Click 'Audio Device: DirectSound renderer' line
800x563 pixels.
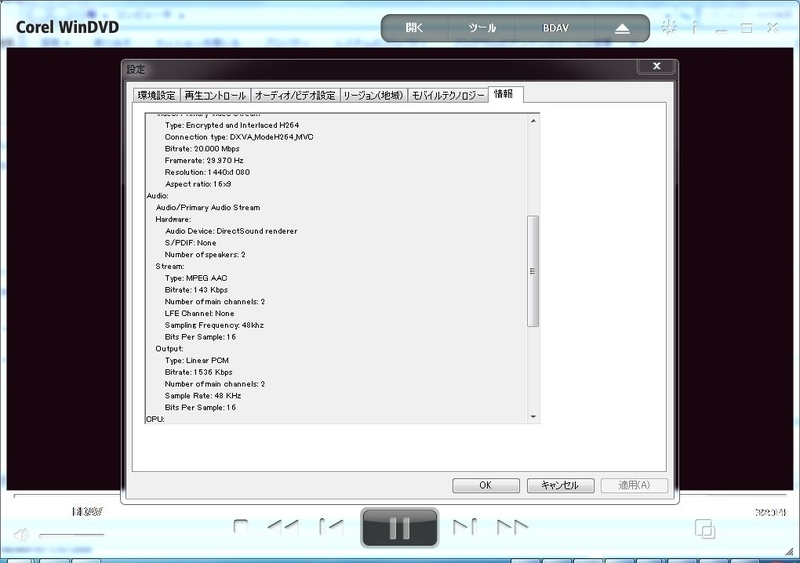(231, 231)
